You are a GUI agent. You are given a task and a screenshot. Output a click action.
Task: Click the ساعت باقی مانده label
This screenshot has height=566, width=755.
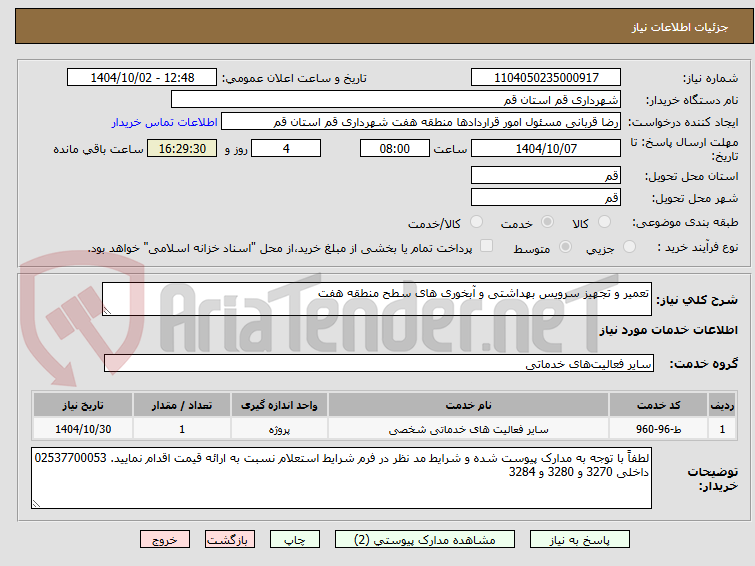click(98, 149)
